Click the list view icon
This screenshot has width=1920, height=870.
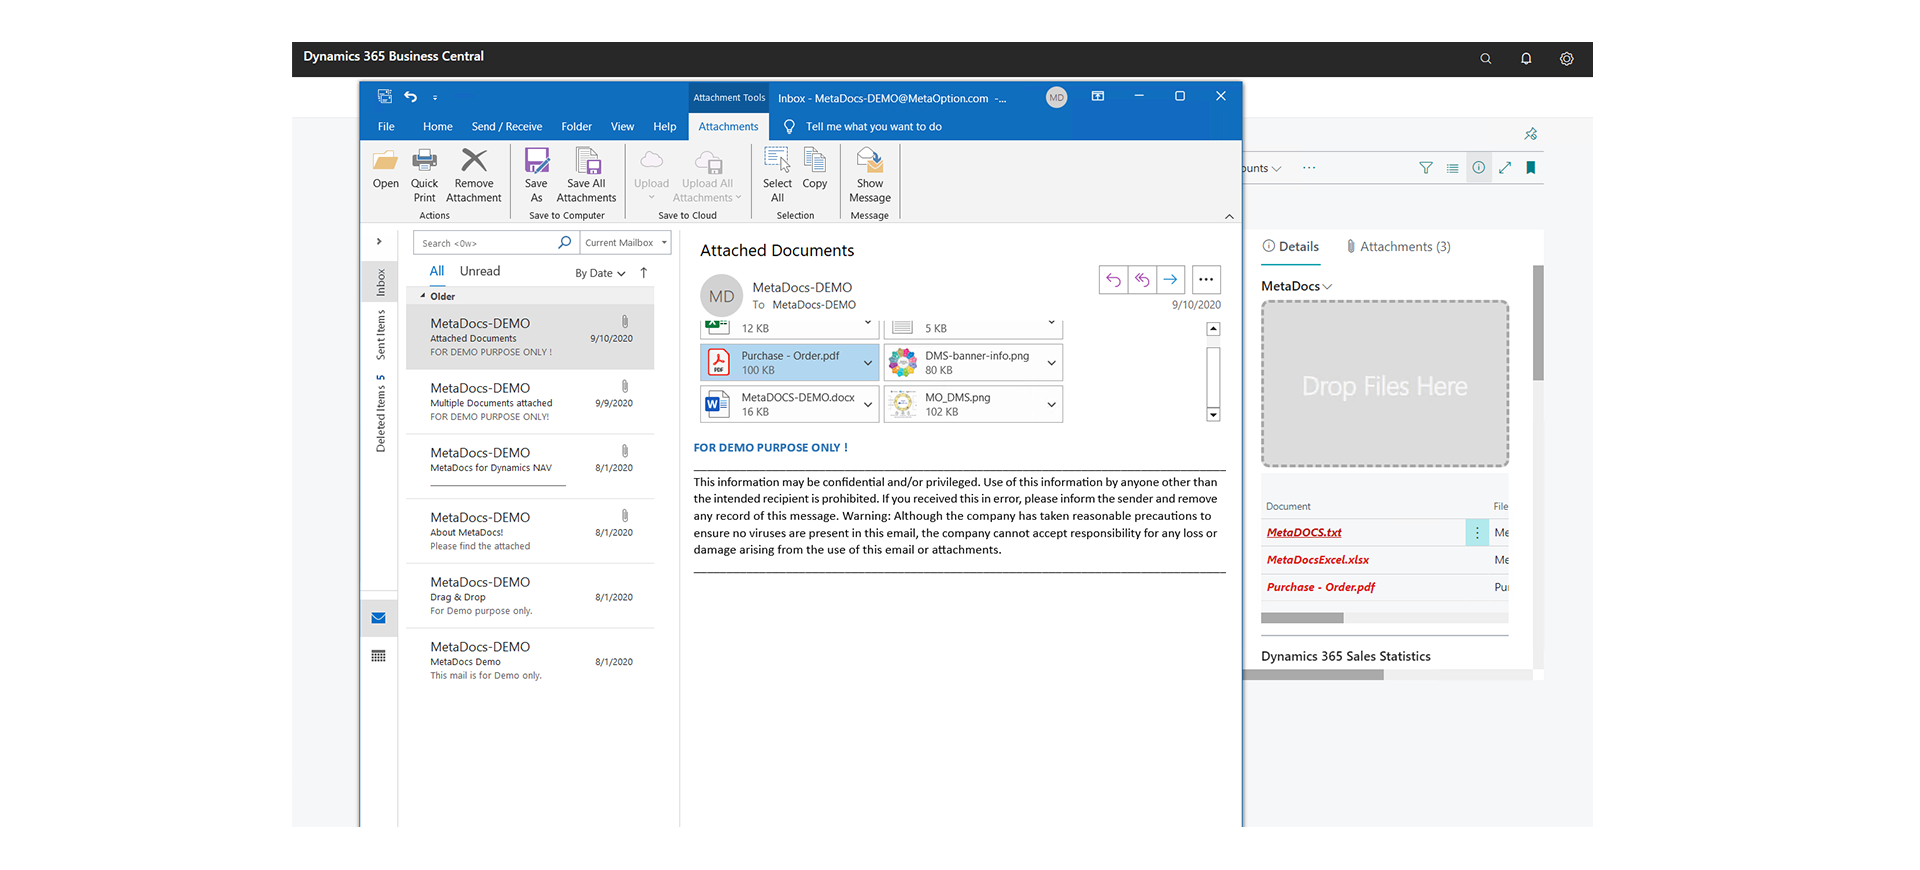pos(1452,168)
